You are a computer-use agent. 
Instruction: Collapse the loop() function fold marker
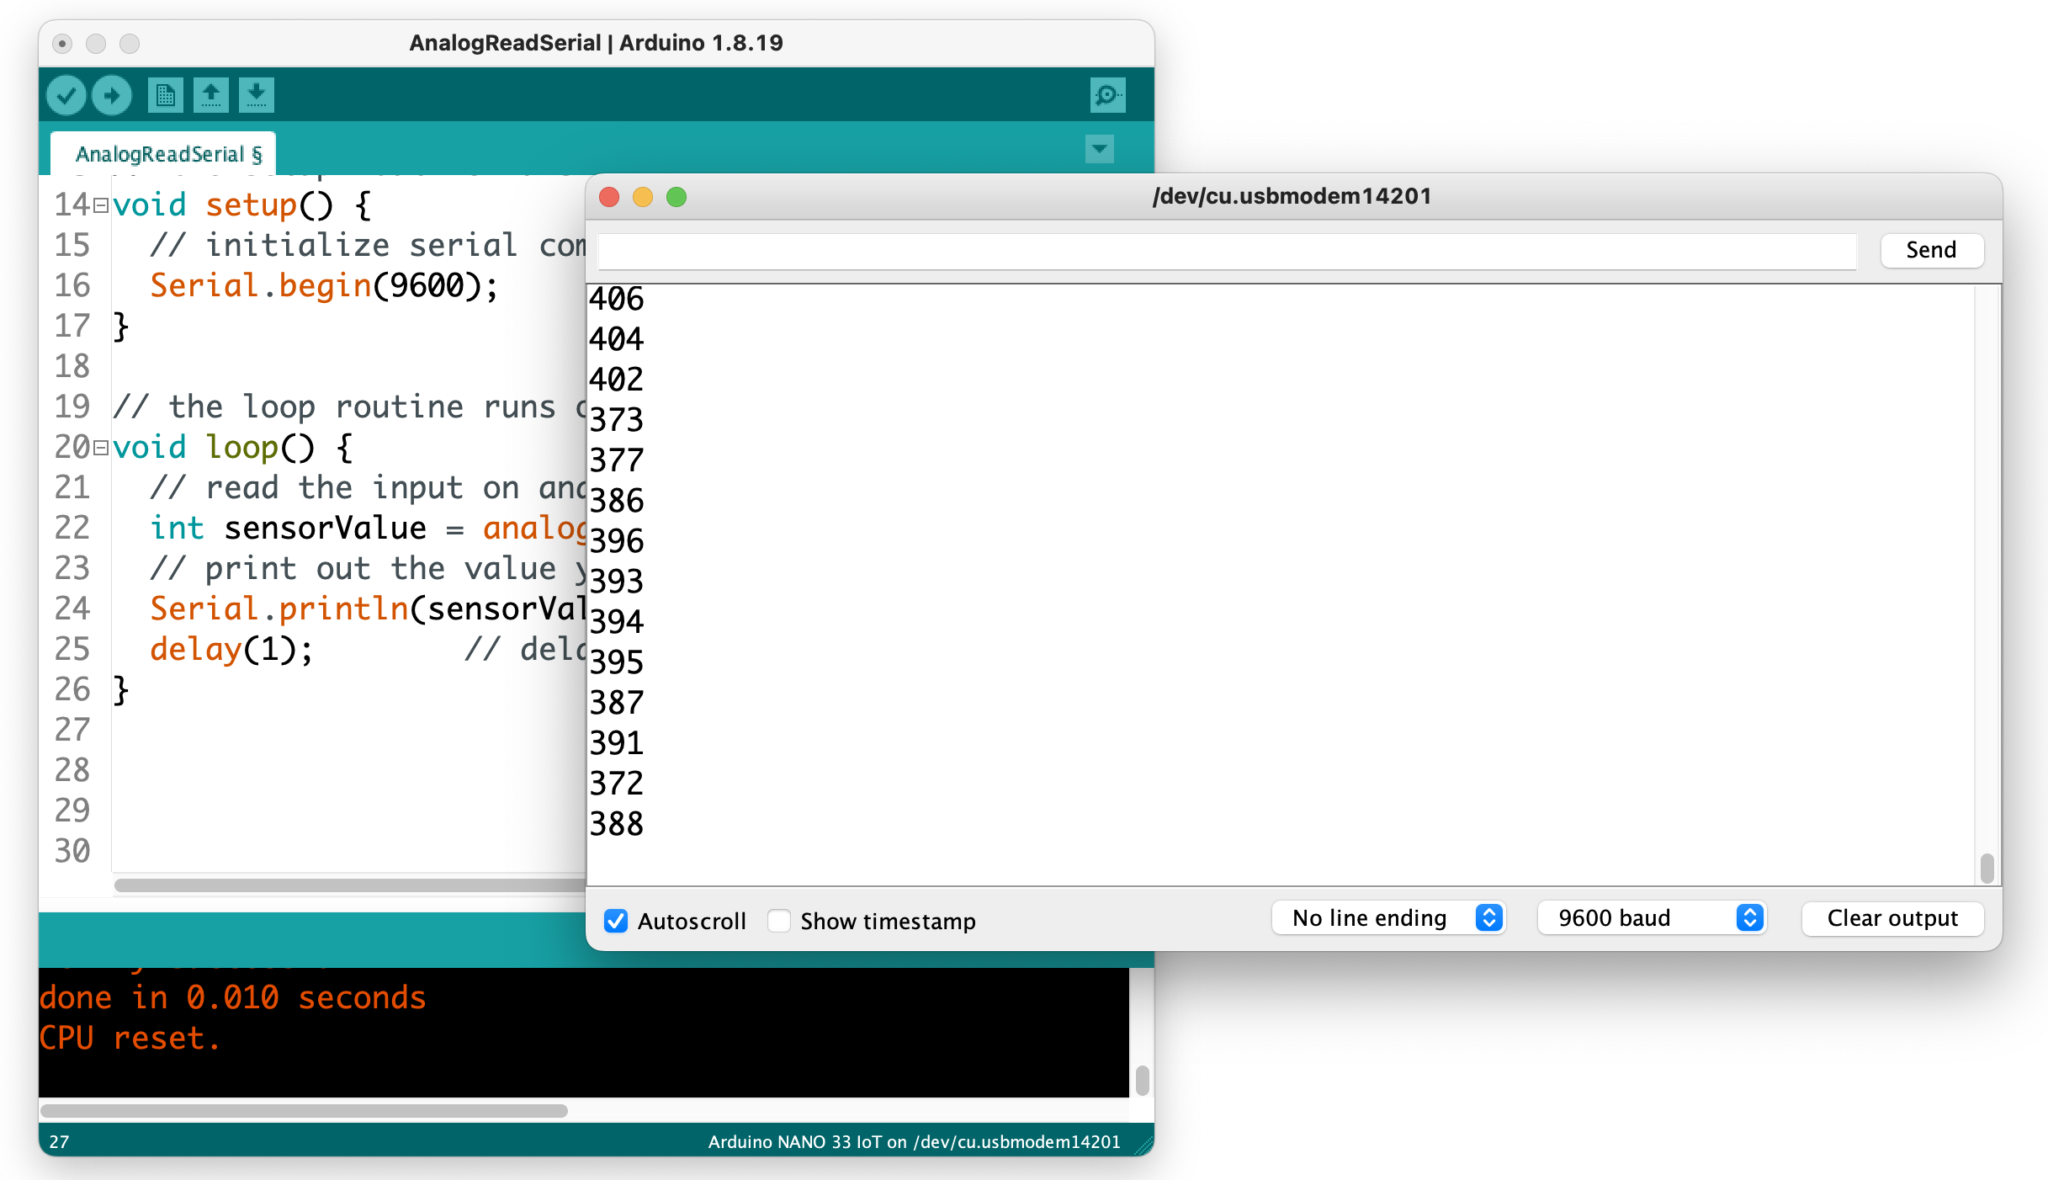click(101, 448)
